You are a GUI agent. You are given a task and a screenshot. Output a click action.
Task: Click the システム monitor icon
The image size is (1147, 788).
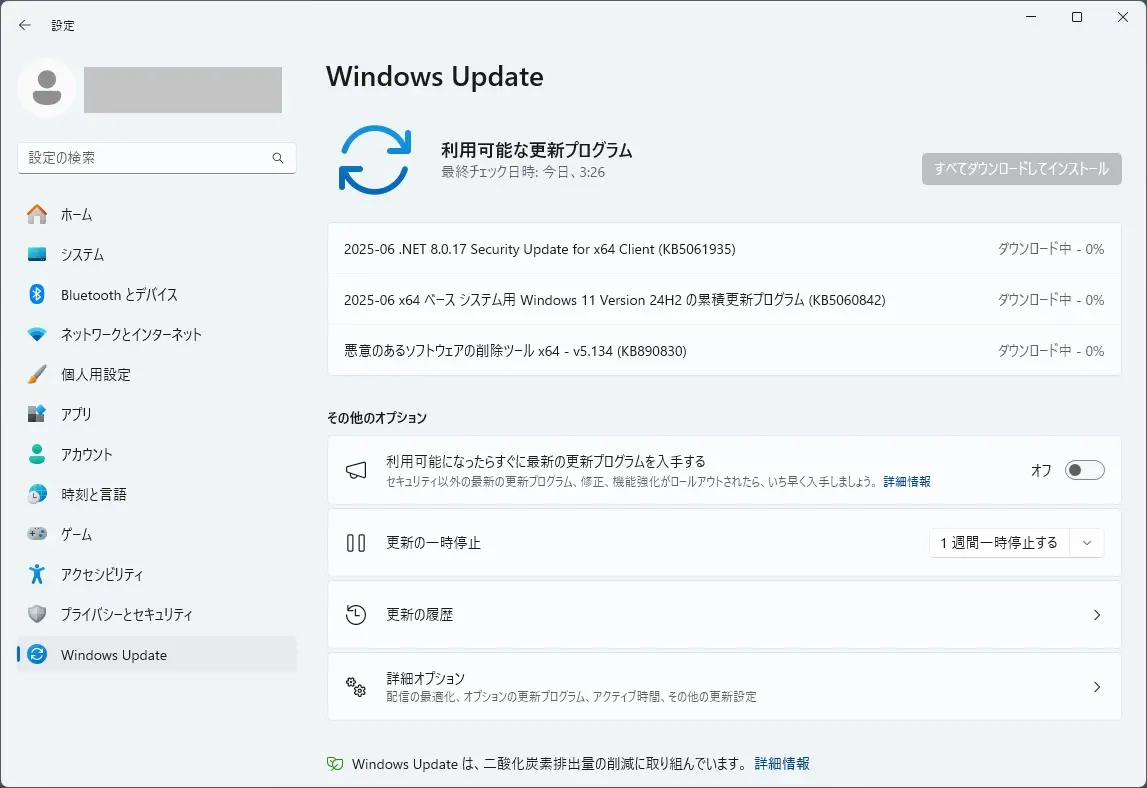tap(37, 255)
